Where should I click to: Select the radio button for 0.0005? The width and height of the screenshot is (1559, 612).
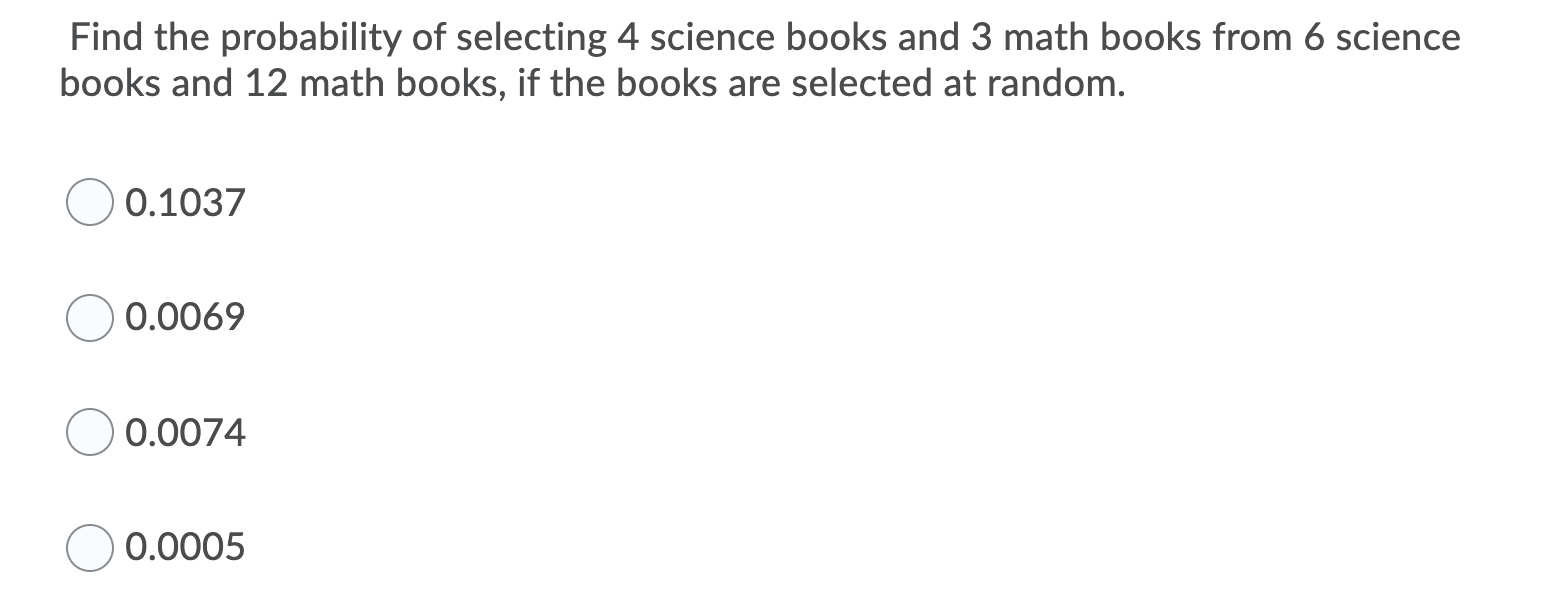pos(89,547)
